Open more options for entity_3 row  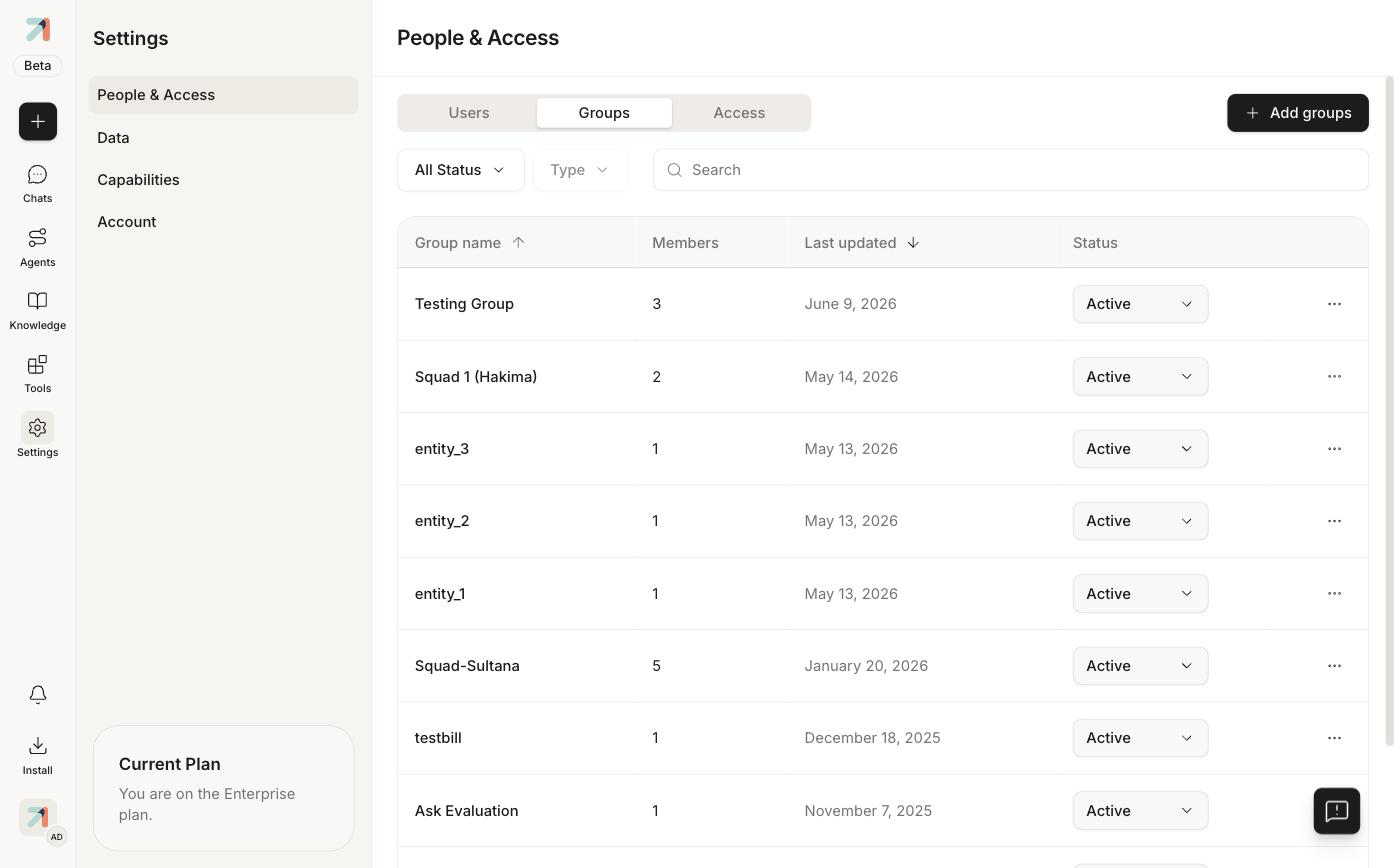tap(1334, 449)
